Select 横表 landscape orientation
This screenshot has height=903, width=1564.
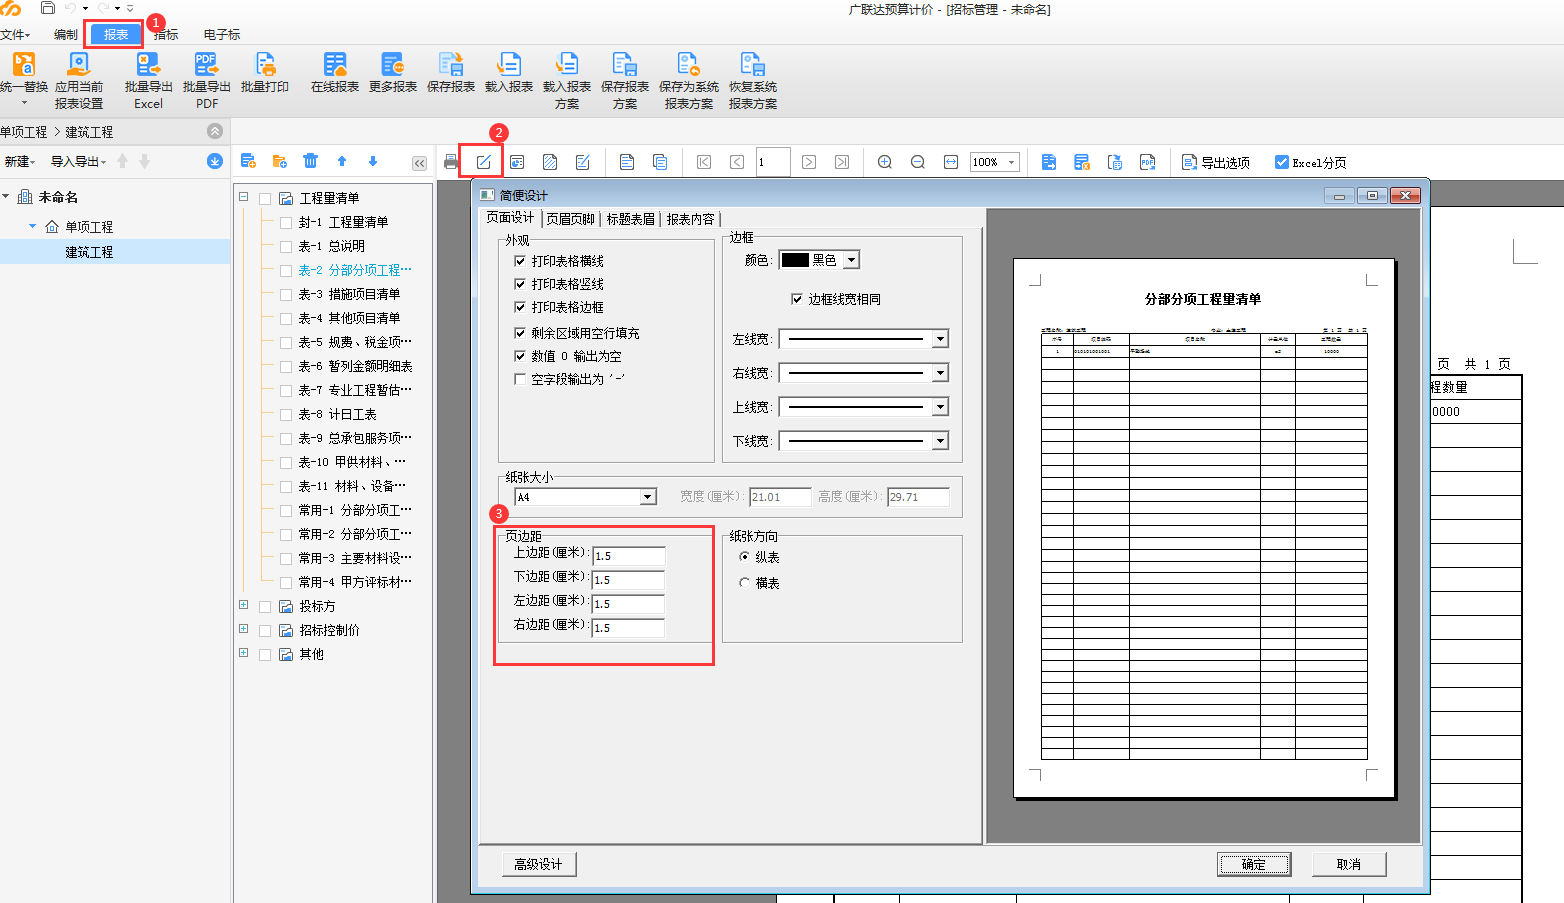(x=744, y=583)
